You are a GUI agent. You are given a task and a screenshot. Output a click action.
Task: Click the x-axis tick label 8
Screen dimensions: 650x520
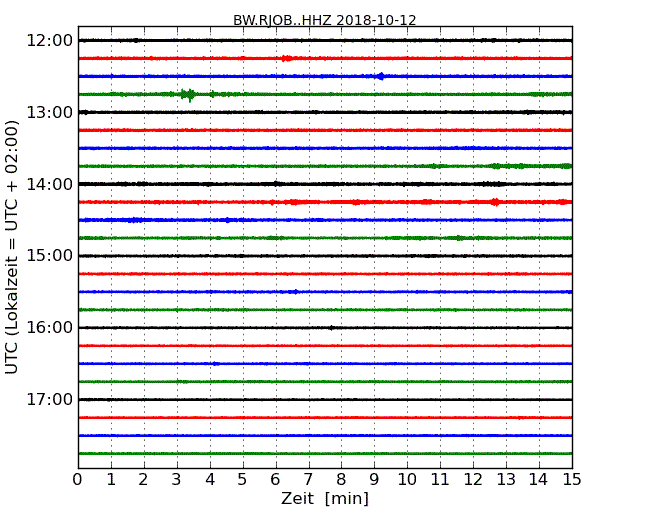341,480
